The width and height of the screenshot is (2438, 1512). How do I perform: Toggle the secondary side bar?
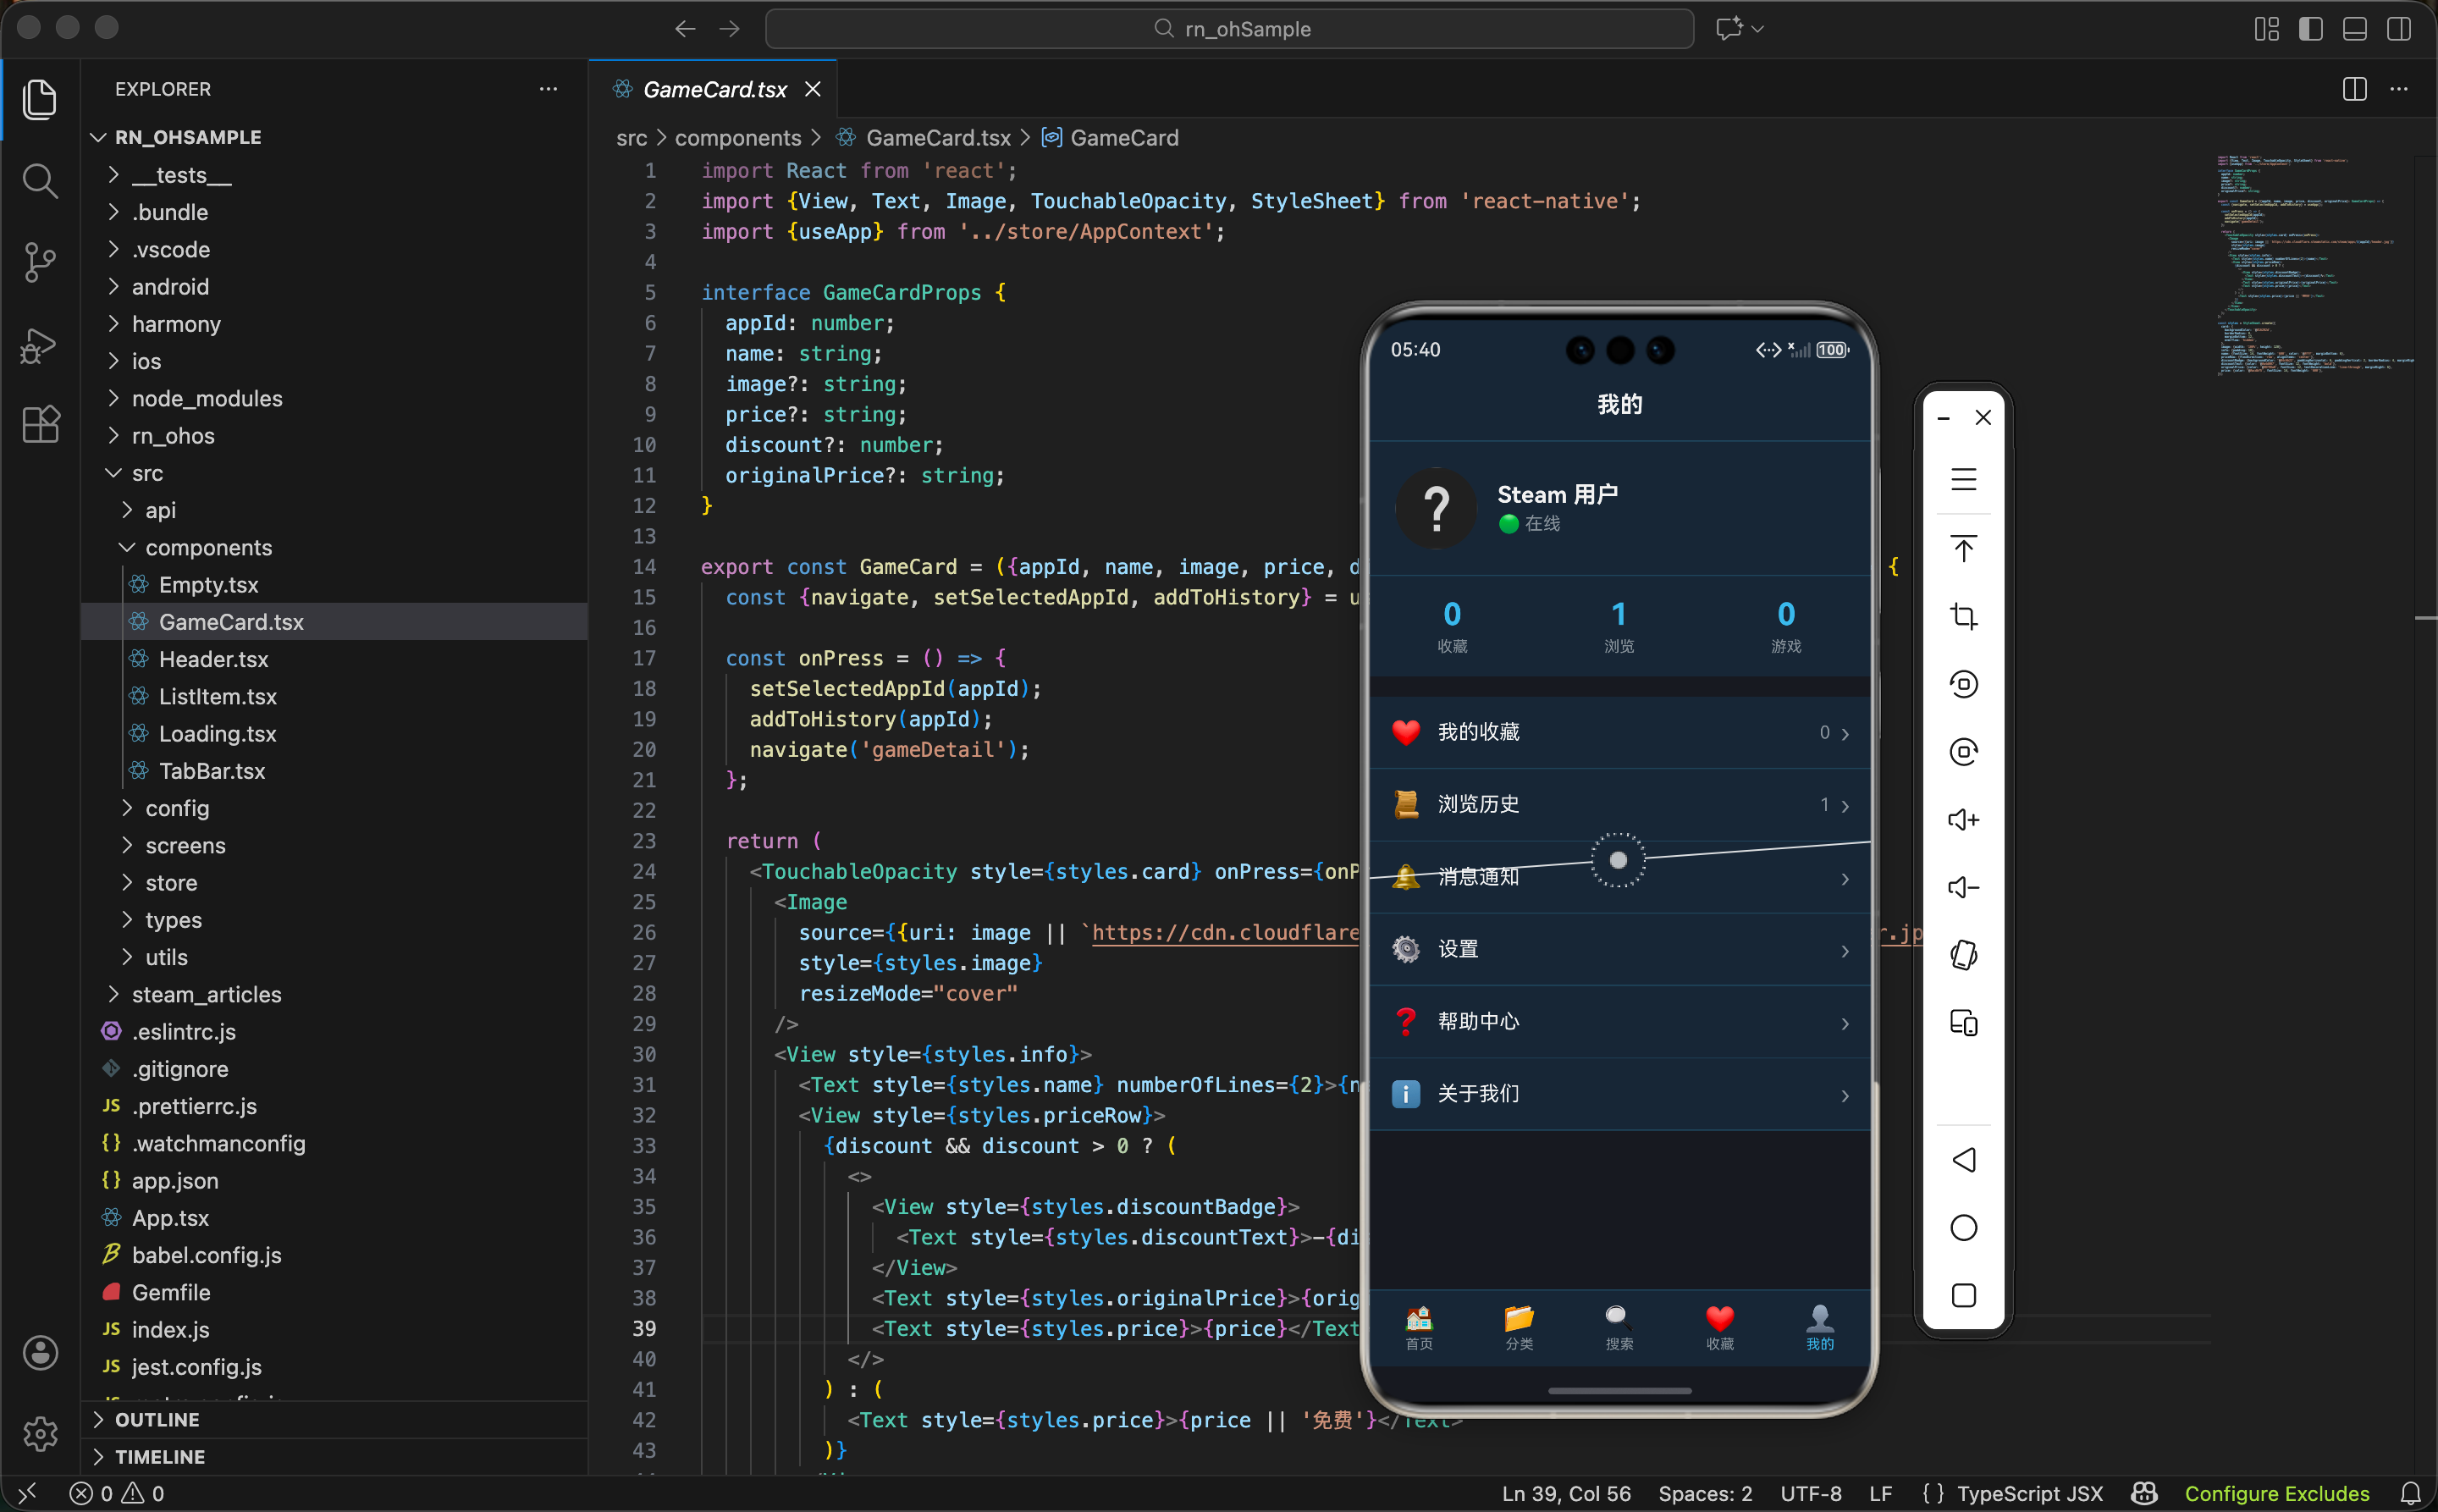2398,29
